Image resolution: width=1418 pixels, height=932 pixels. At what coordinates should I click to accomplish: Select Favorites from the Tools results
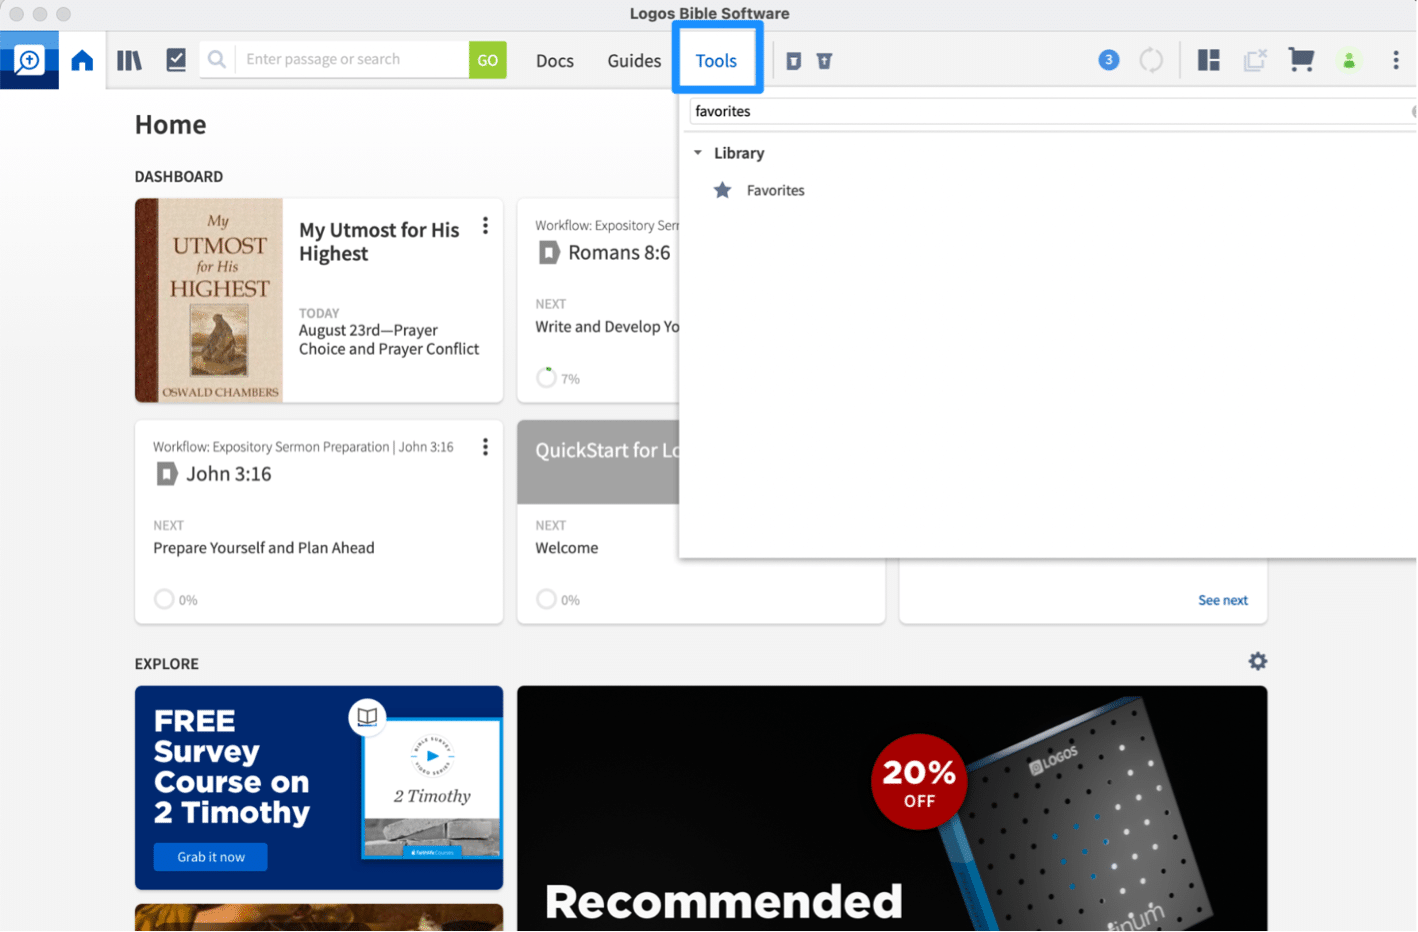click(x=774, y=190)
